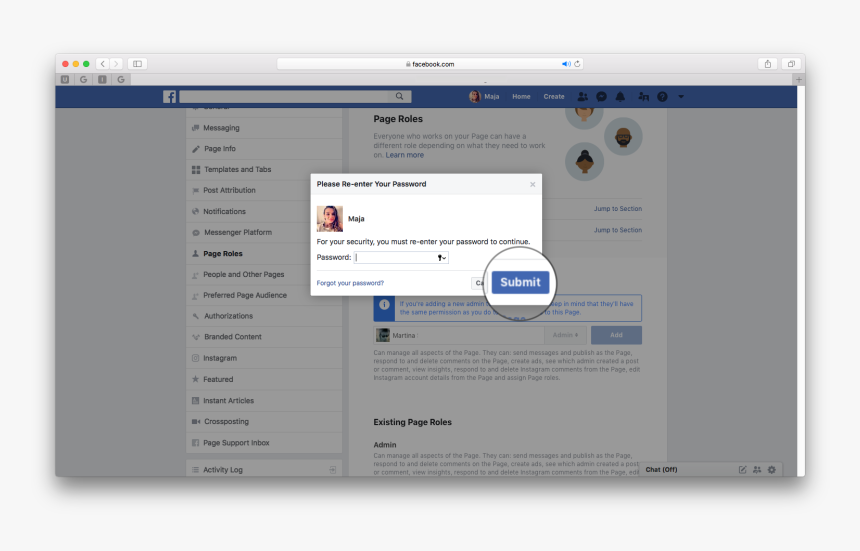Follow the Learn more link

point(404,155)
